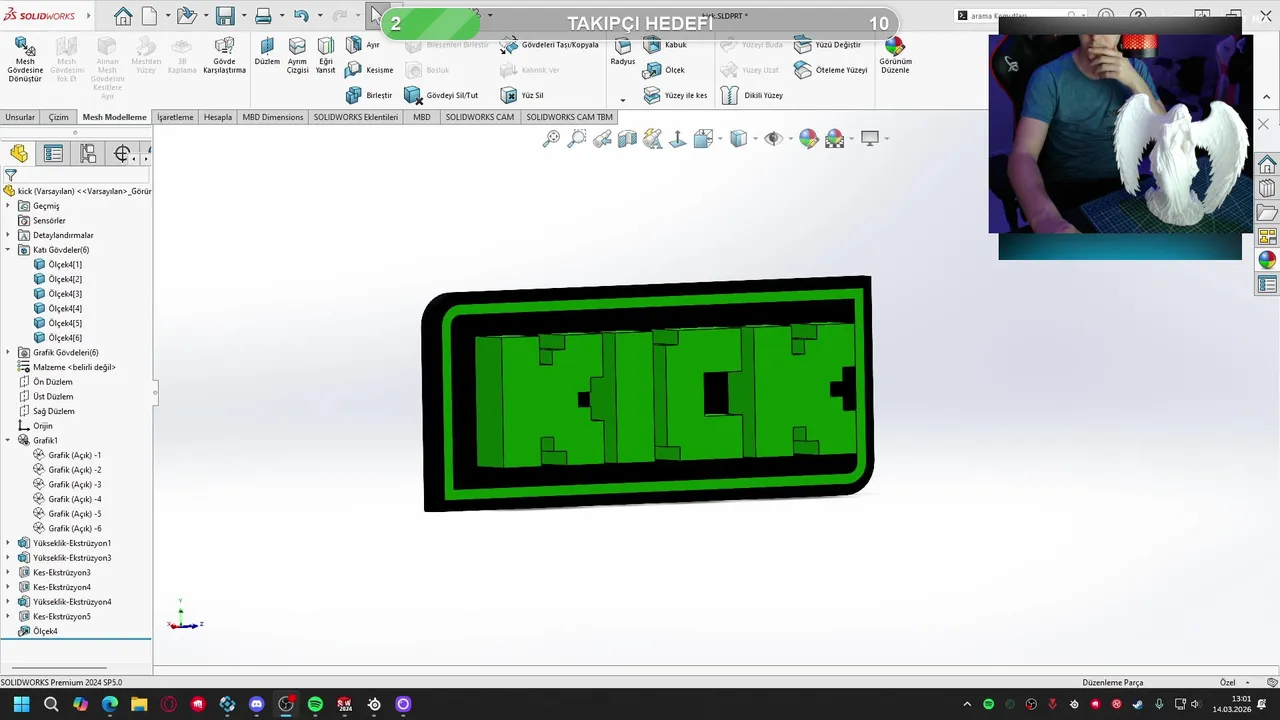
Task: Open the display style dropdown arrow
Action: 755,139
